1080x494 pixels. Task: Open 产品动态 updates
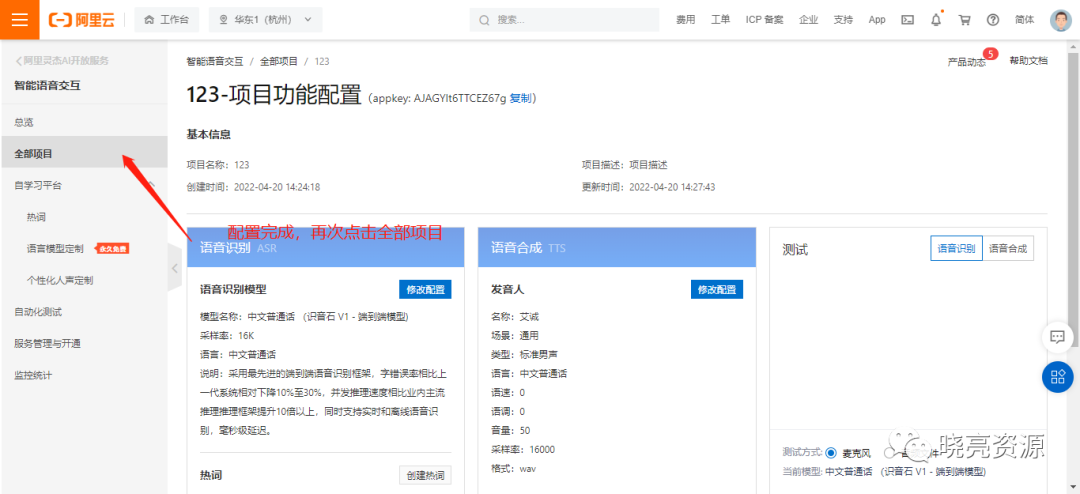coord(966,62)
